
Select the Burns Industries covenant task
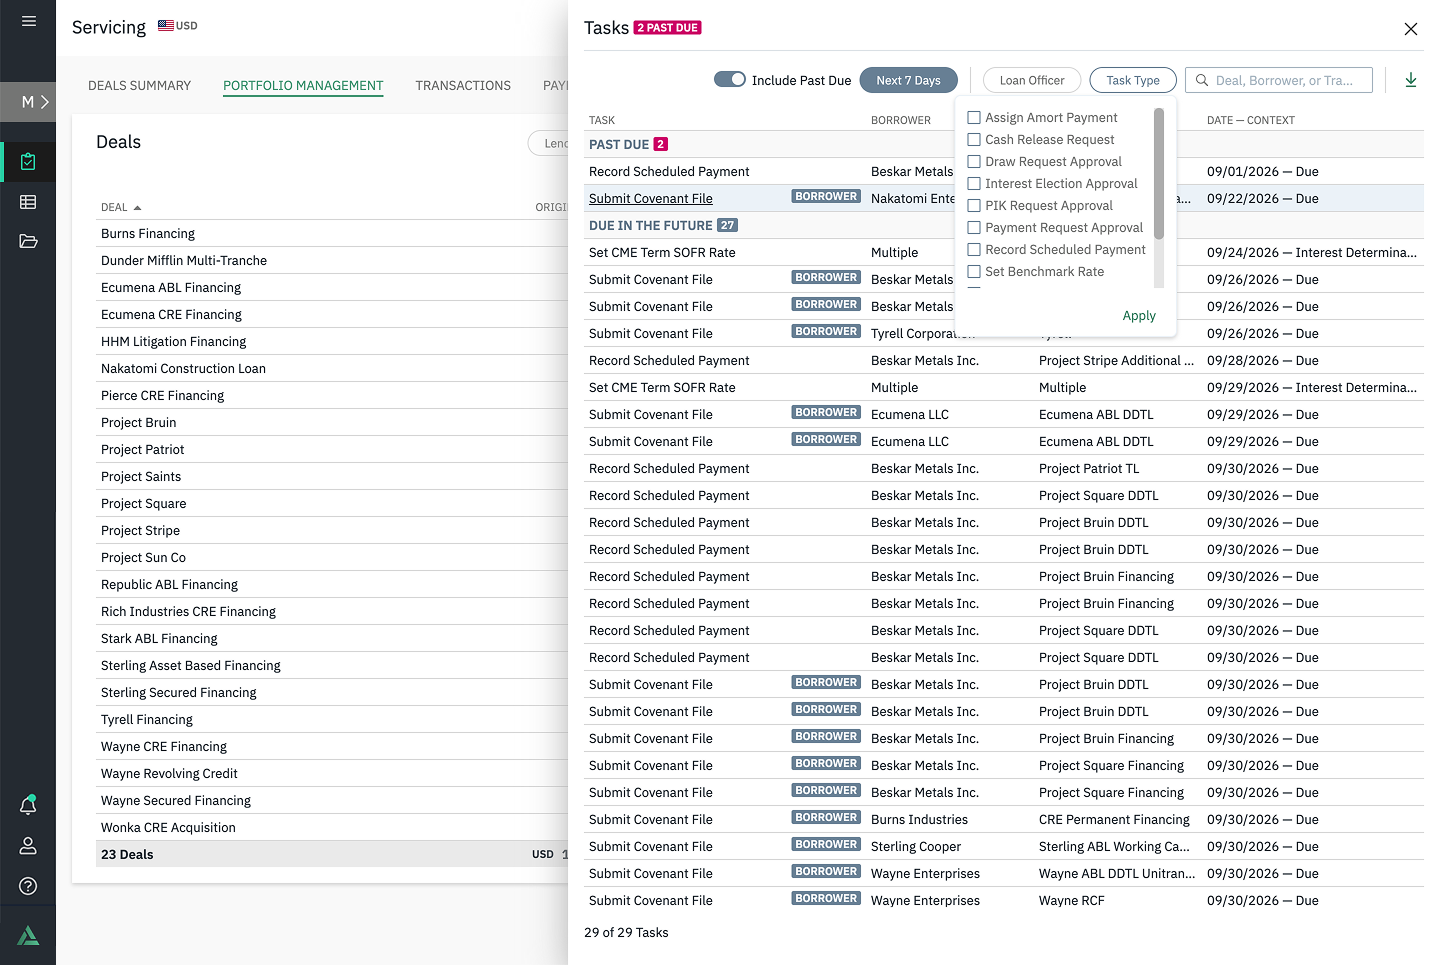[1004, 820]
